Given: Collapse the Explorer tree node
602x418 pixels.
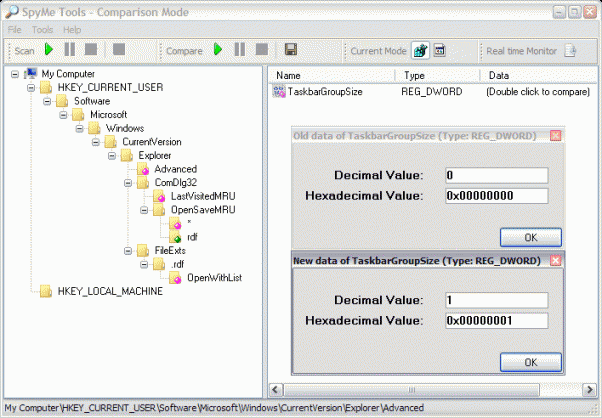Looking at the screenshot, I should (x=112, y=155).
